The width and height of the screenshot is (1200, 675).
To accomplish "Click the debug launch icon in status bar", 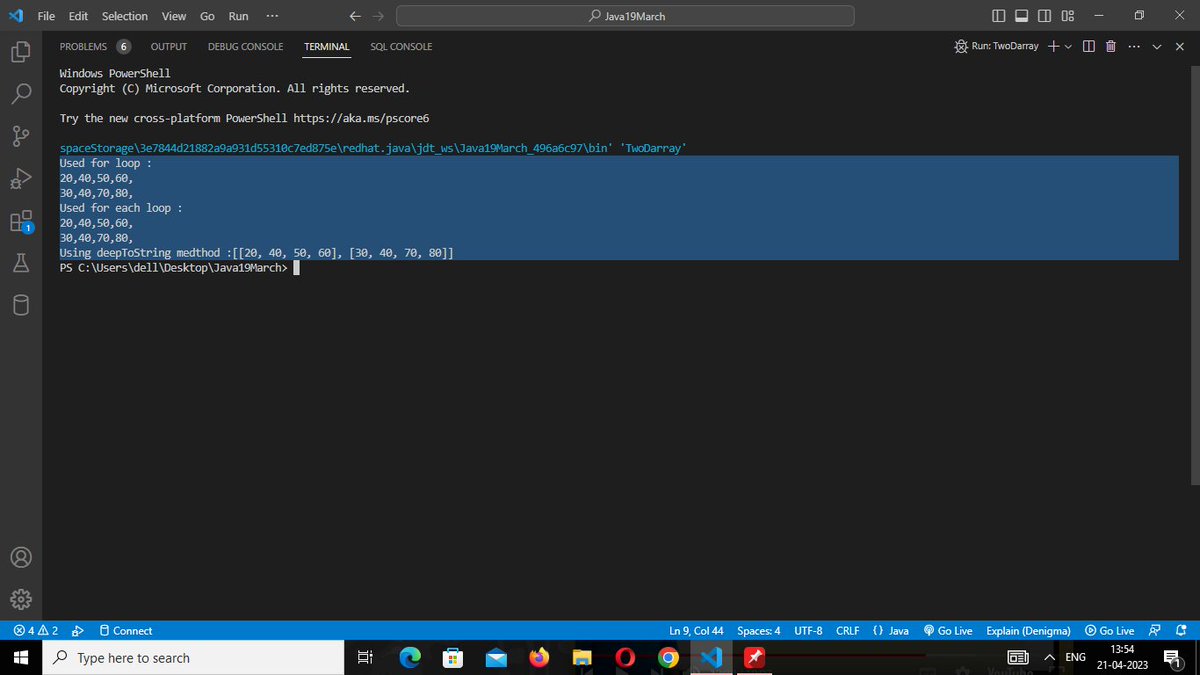I will click(78, 631).
